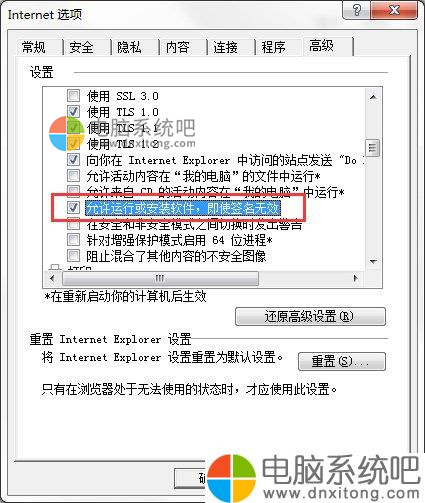Click the horizontal scroll left arrow
The width and height of the screenshot is (425, 503).
pyautogui.click(x=52, y=278)
